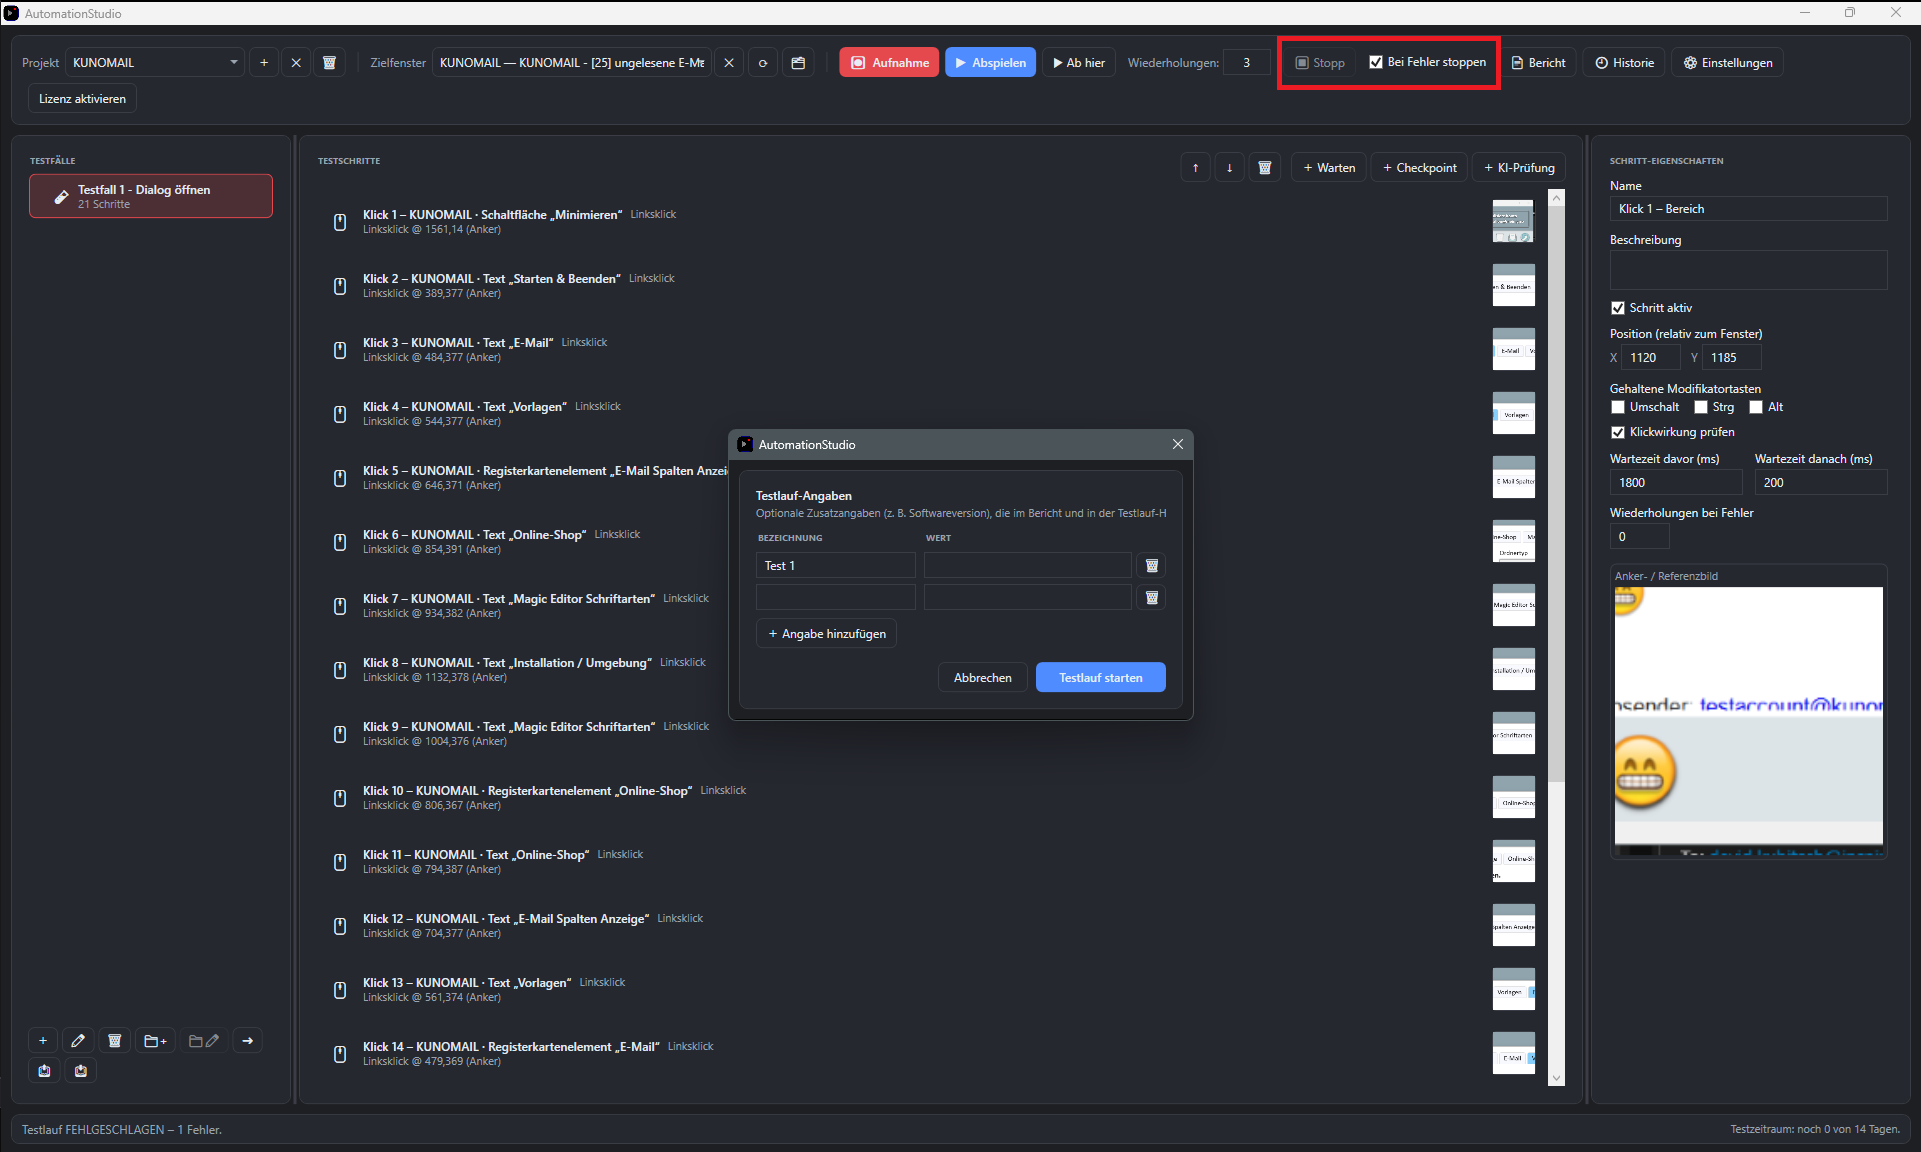1921x1152 pixels.
Task: Edit the test case with the pencil icon
Action: point(78,1041)
